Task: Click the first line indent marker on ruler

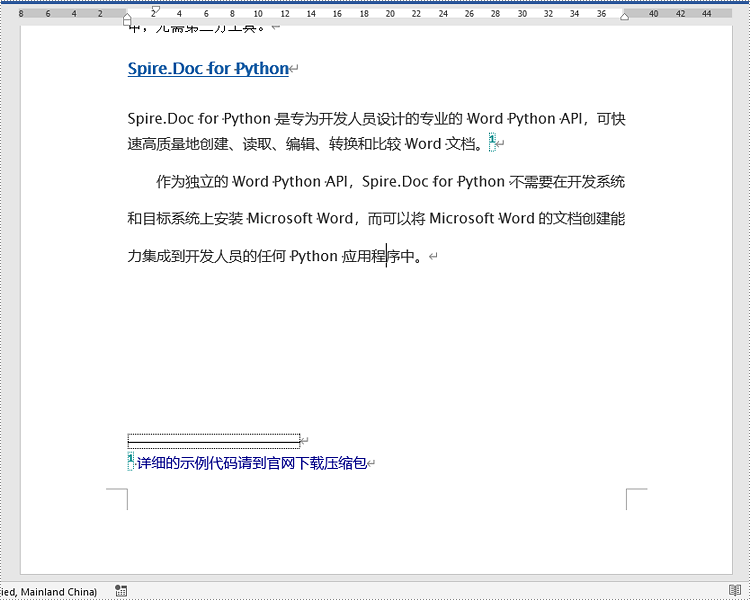Action: 155,9
